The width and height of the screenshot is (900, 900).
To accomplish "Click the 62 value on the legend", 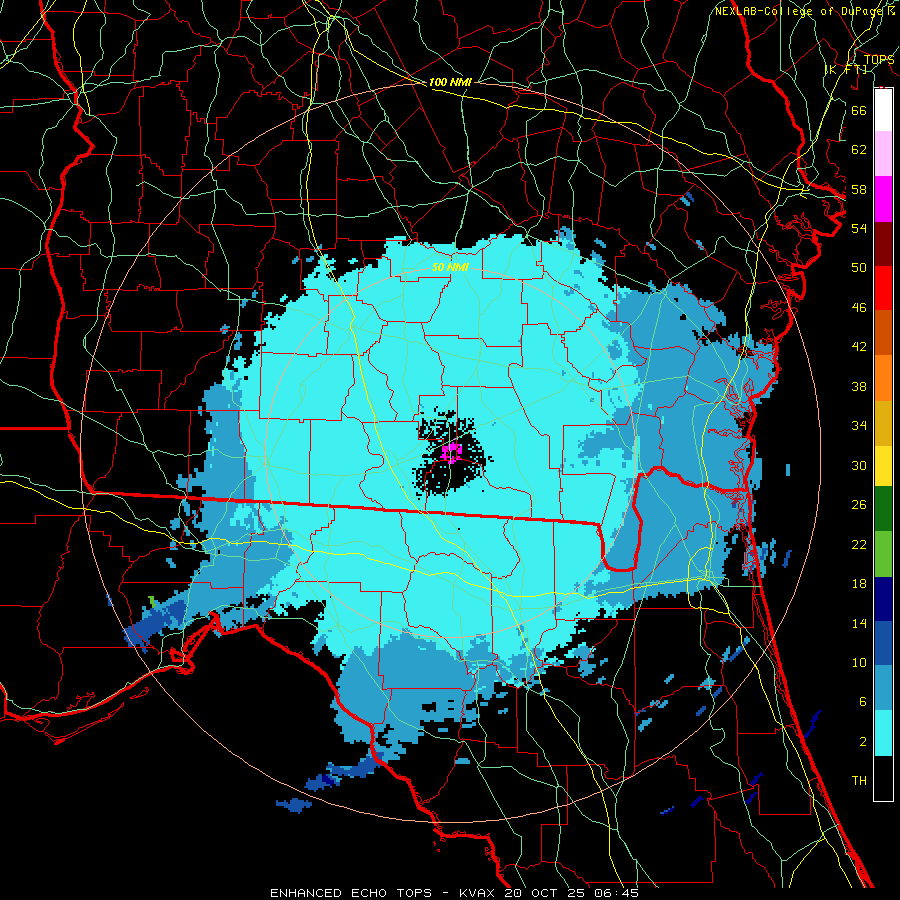I will point(859,149).
